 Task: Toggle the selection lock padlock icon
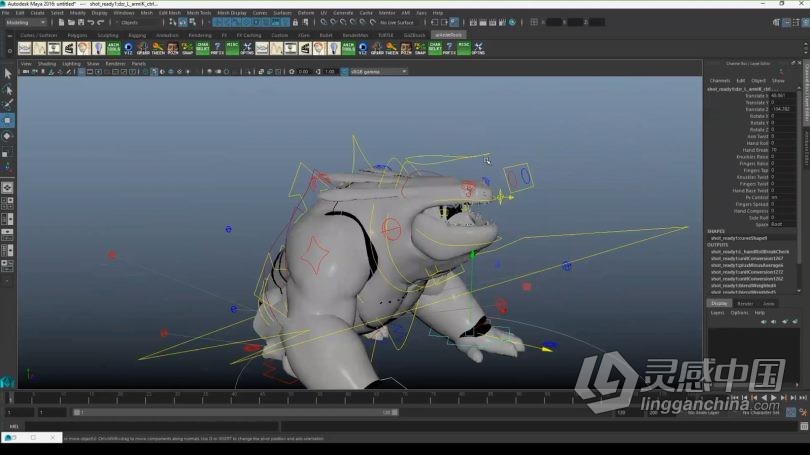coord(295,22)
